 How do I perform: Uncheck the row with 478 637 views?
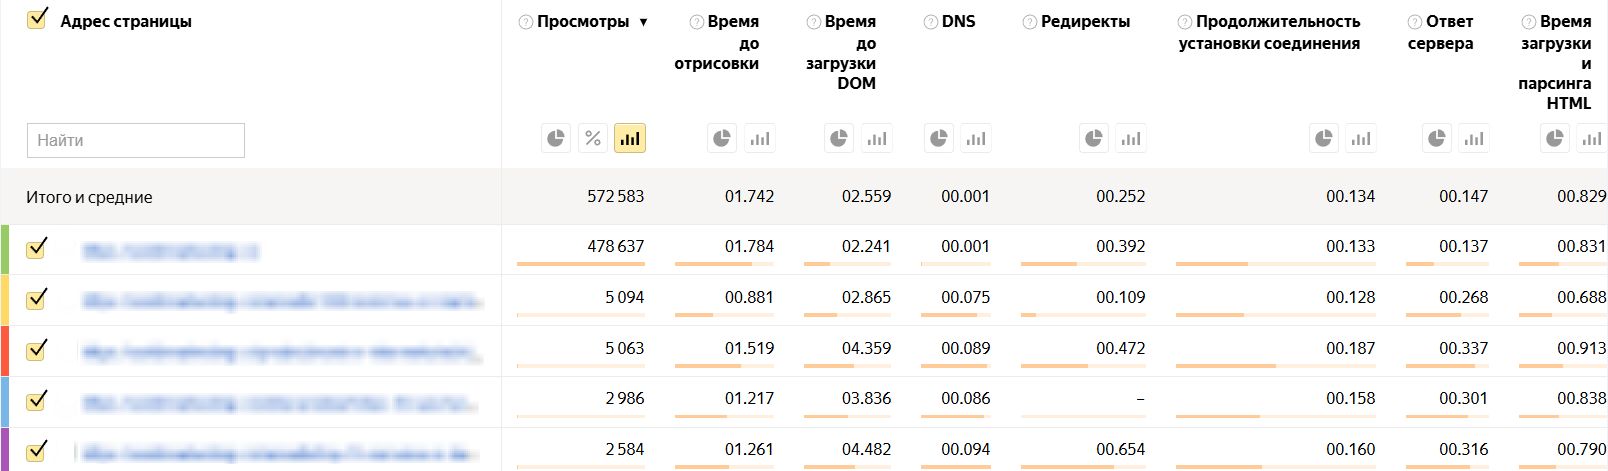37,247
